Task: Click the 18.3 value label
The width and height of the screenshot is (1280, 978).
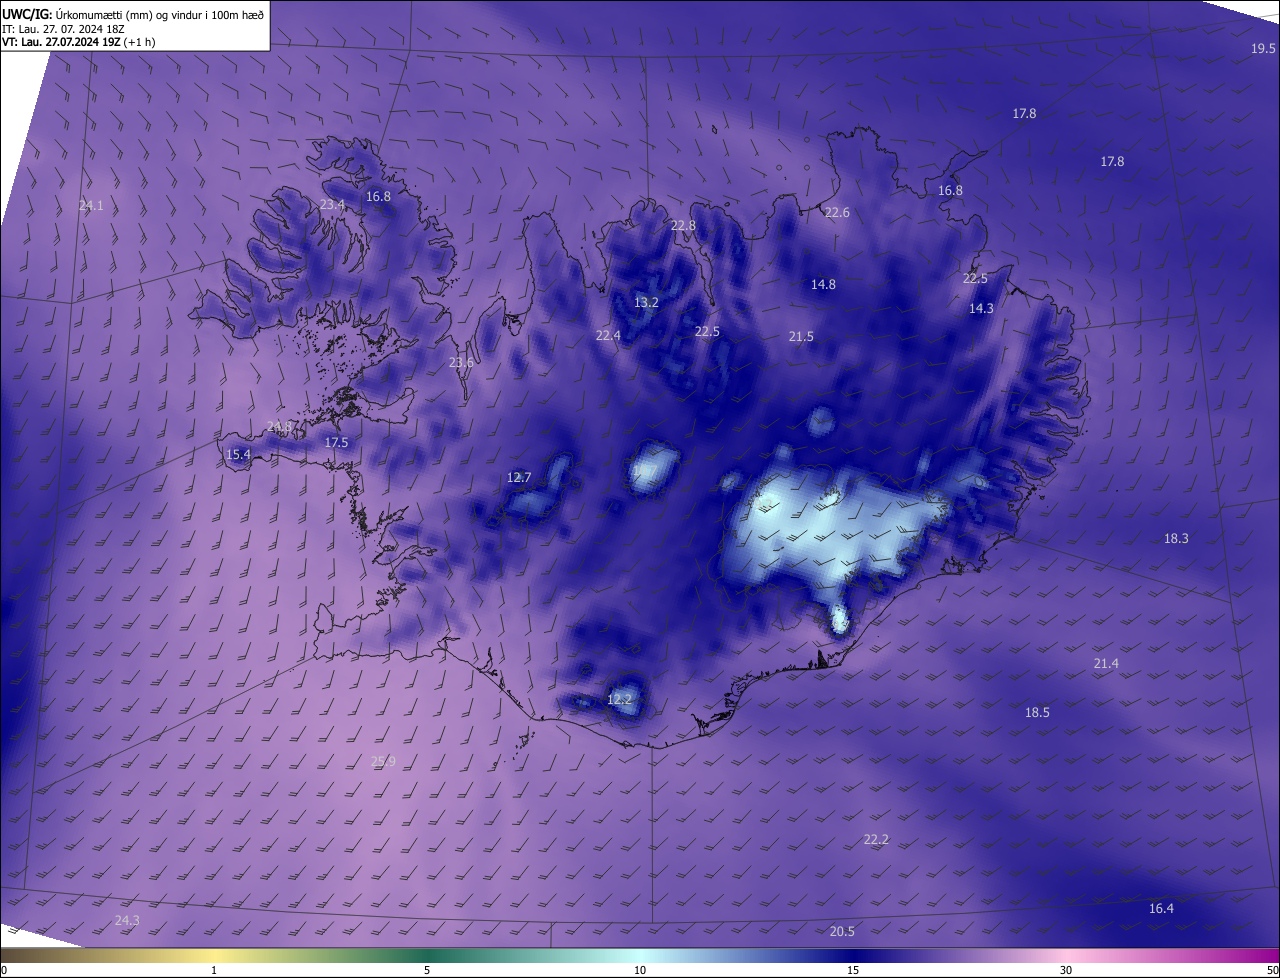Action: [x=1176, y=539]
